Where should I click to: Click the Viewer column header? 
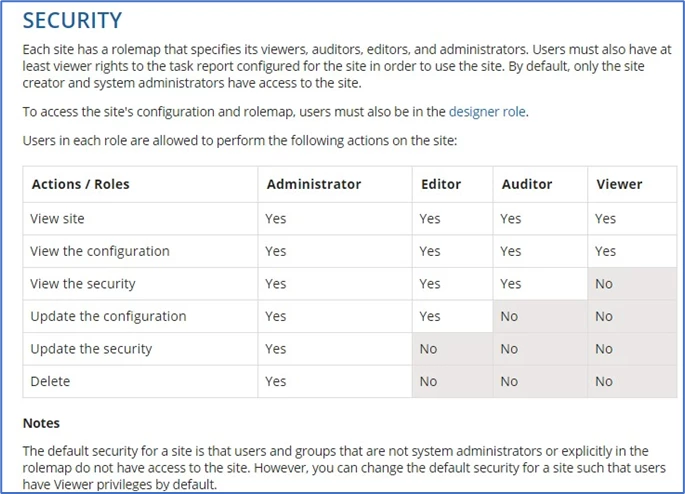[x=619, y=184]
